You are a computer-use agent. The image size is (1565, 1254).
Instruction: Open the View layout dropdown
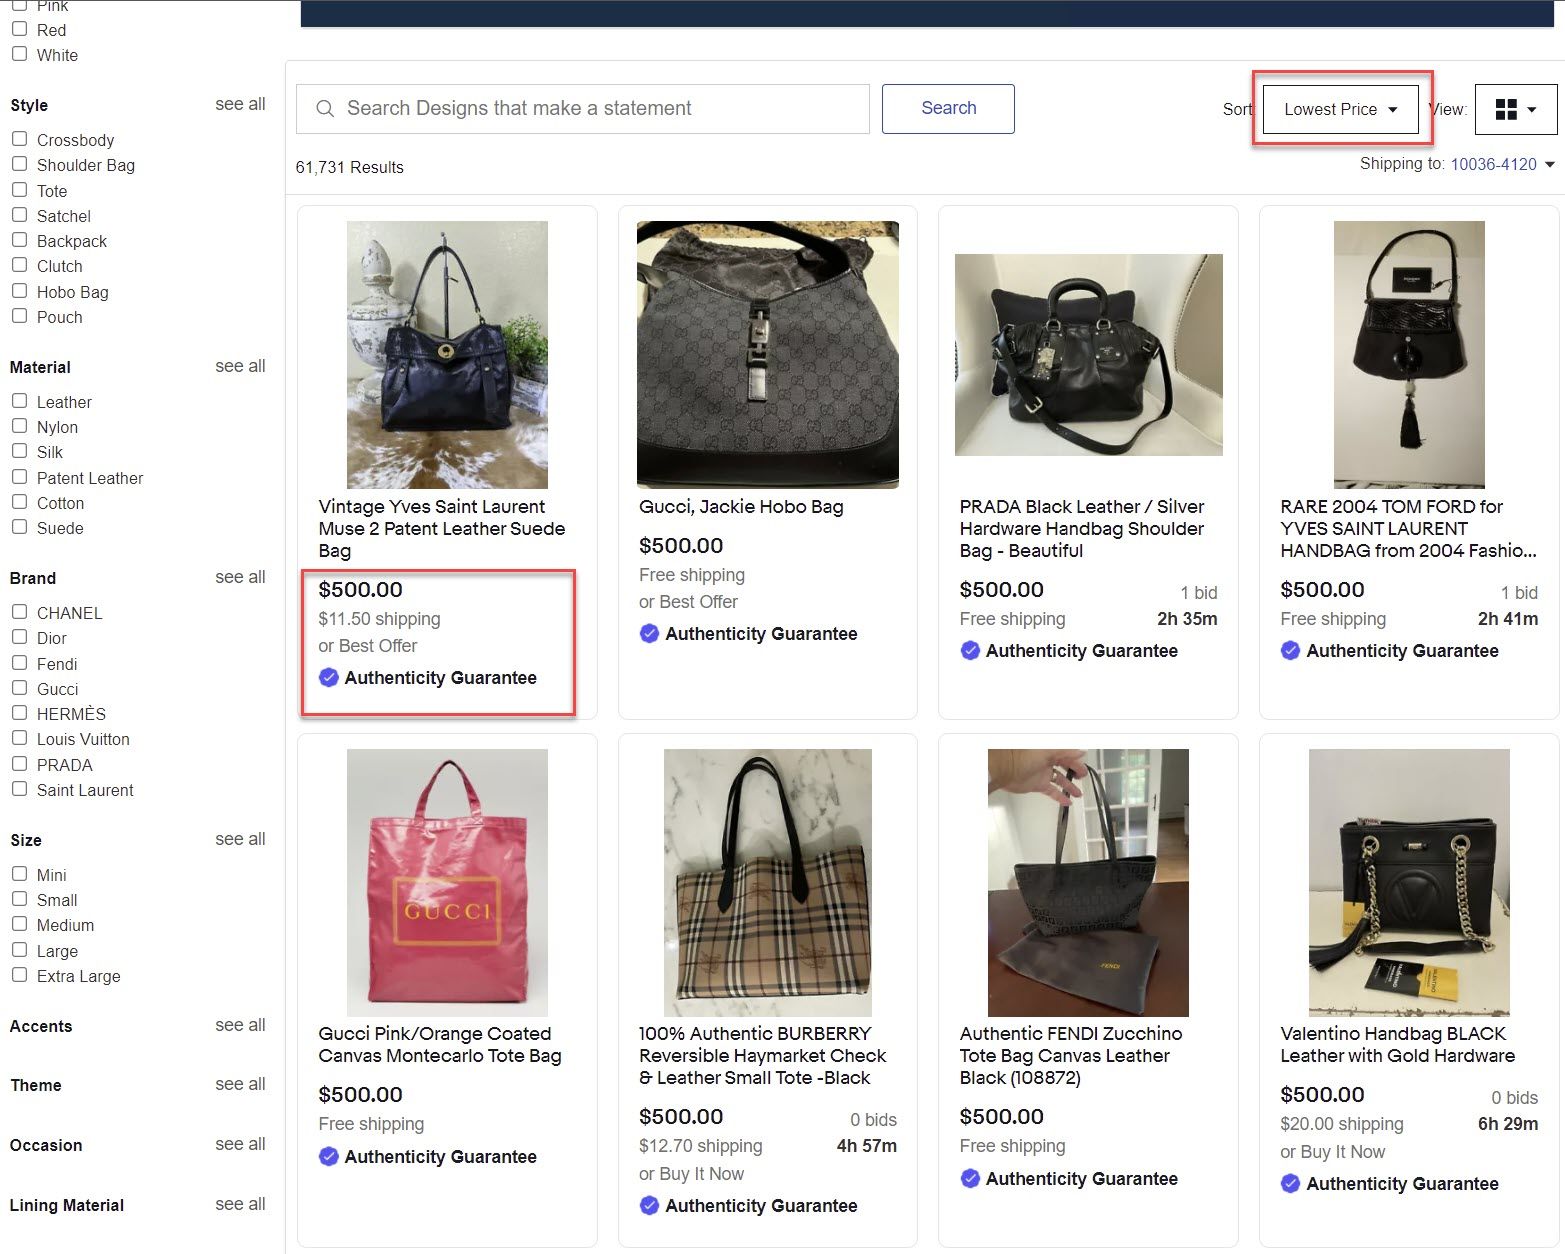coord(1516,109)
